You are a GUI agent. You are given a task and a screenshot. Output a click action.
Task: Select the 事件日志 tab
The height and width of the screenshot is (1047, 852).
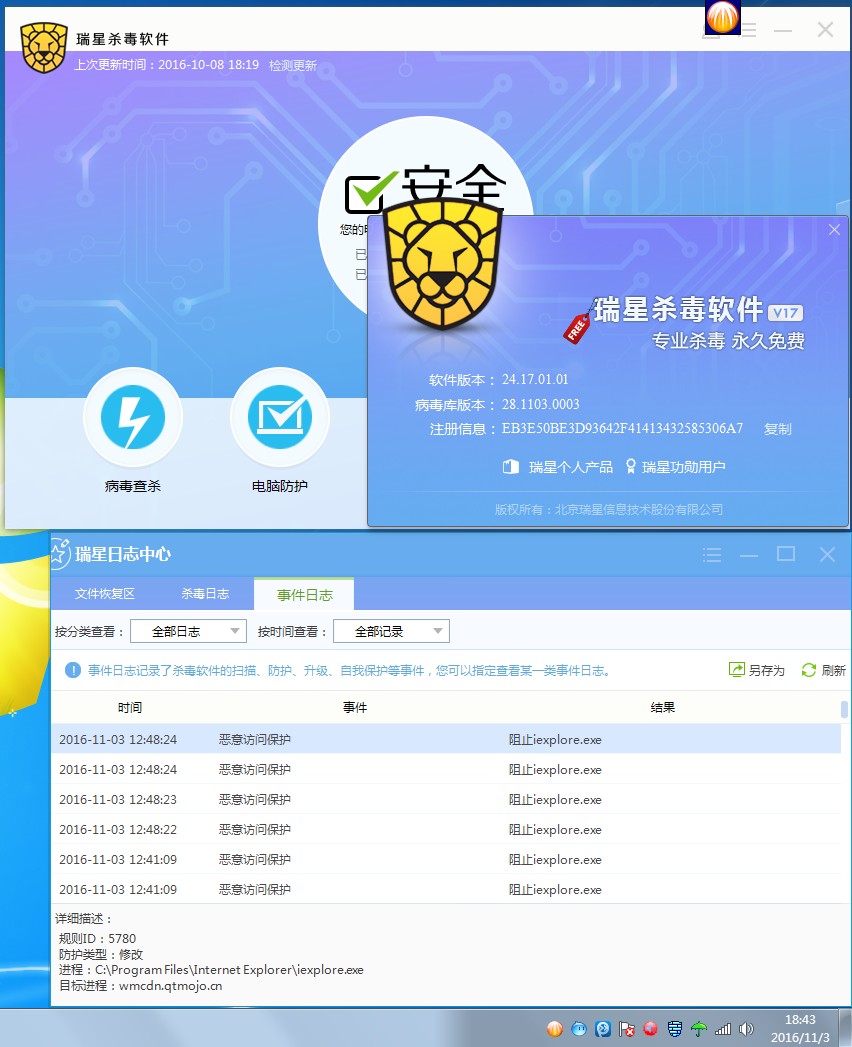coord(304,594)
